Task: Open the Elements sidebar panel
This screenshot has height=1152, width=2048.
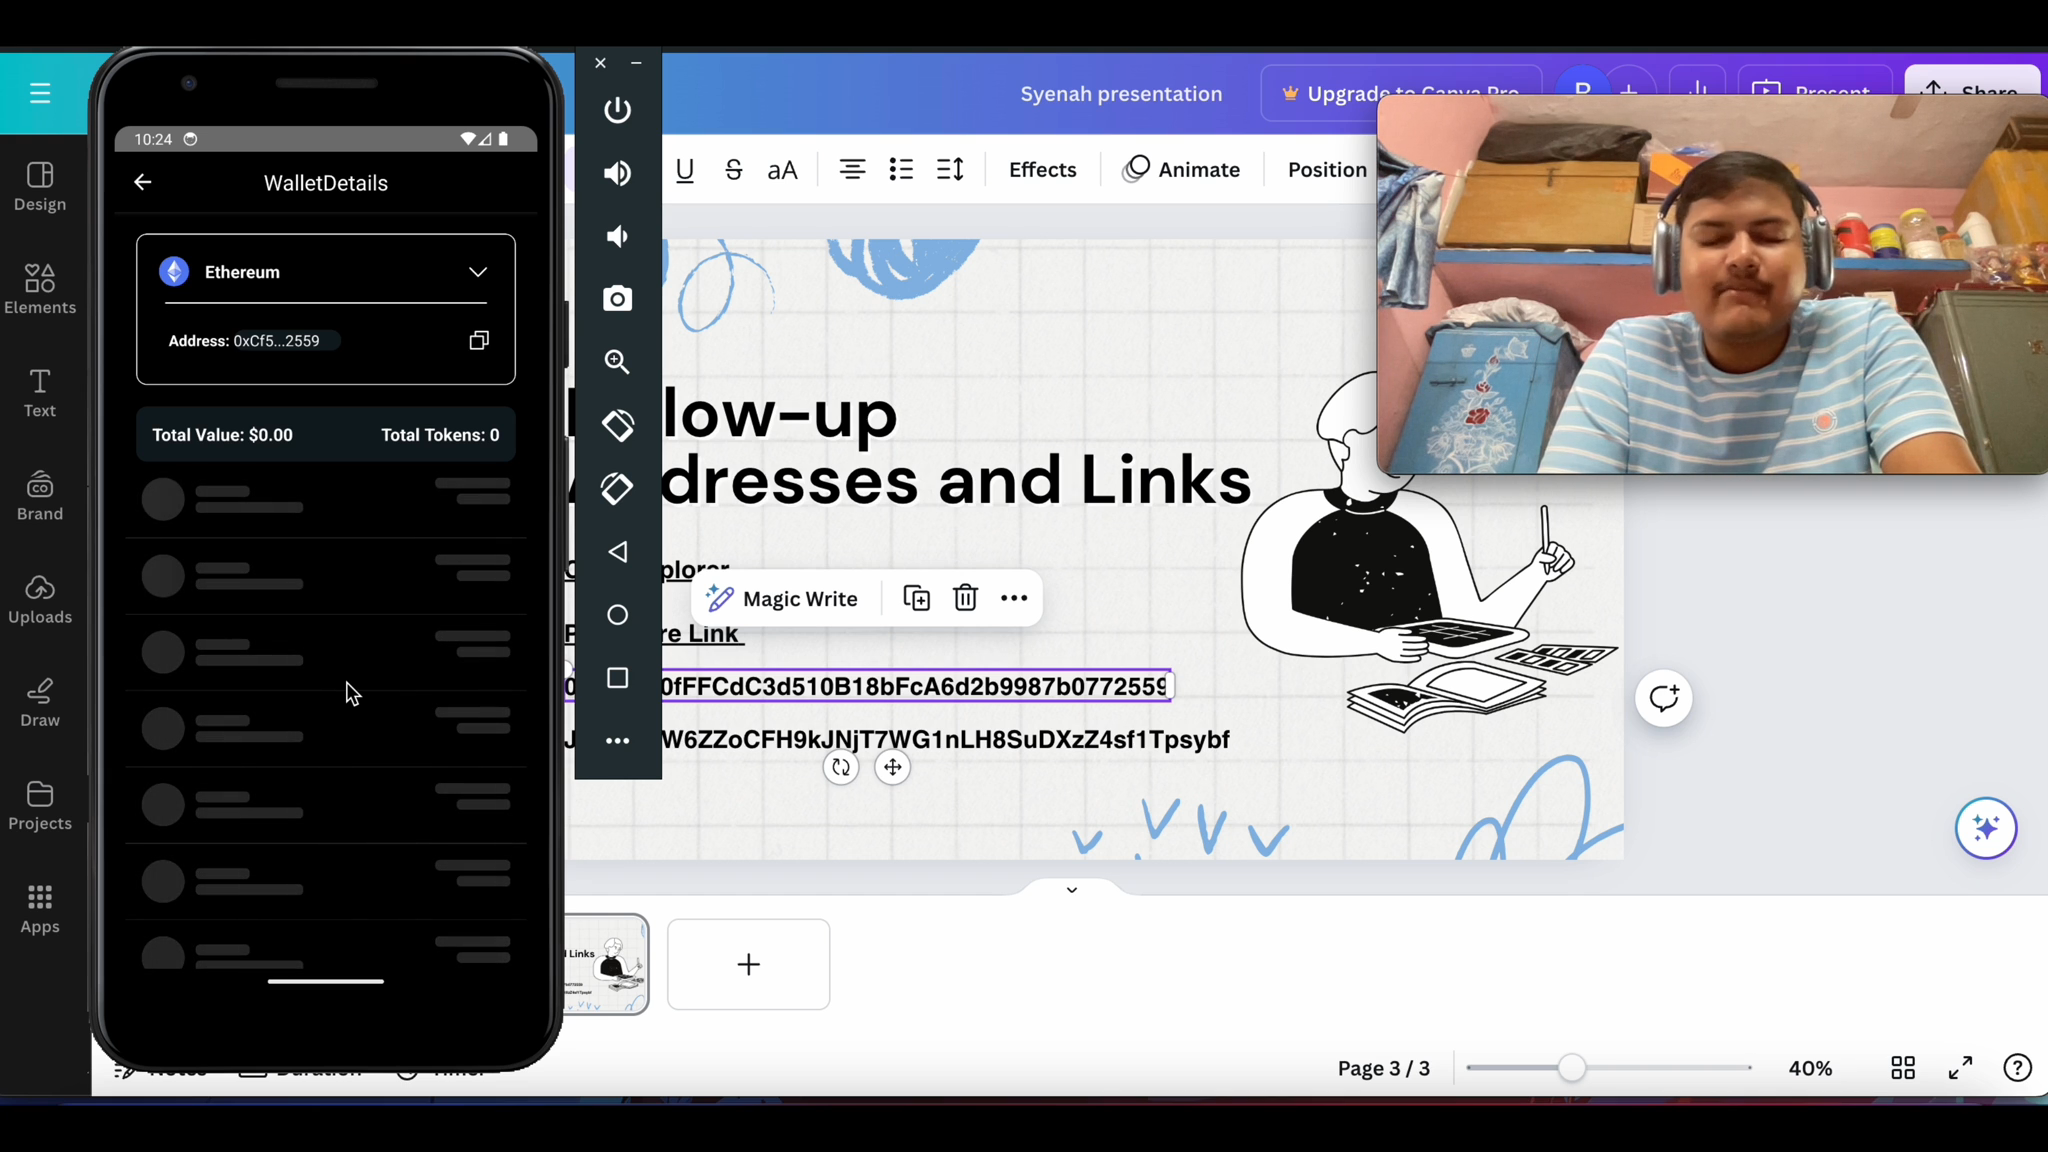Action: pos(40,290)
